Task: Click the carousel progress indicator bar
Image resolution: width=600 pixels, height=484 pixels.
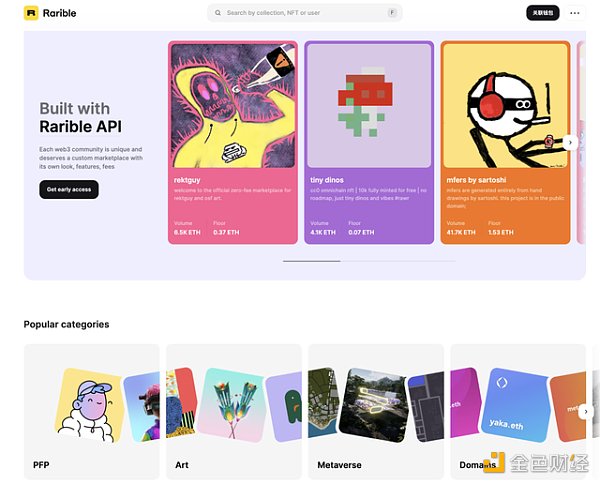Action: tap(369, 261)
